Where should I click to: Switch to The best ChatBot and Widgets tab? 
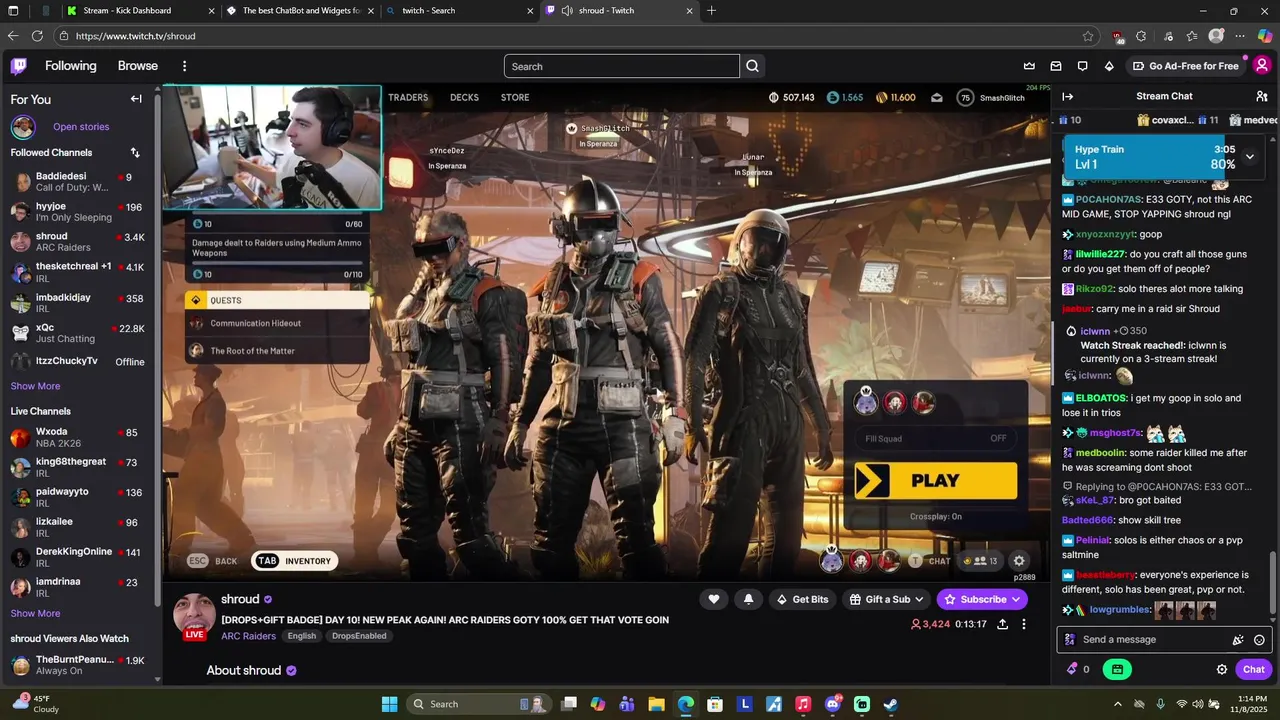click(299, 10)
